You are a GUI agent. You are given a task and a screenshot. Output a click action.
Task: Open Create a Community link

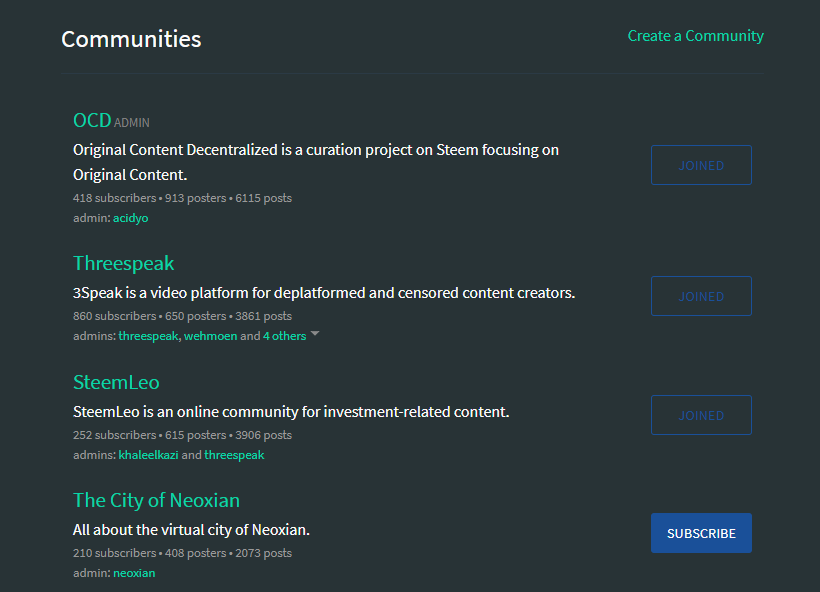(x=696, y=36)
